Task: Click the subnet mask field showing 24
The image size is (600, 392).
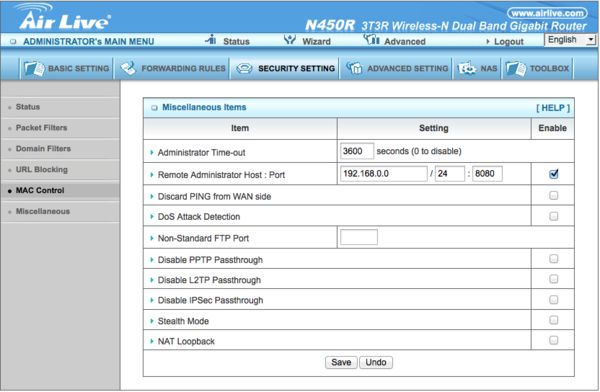Action: (450, 174)
